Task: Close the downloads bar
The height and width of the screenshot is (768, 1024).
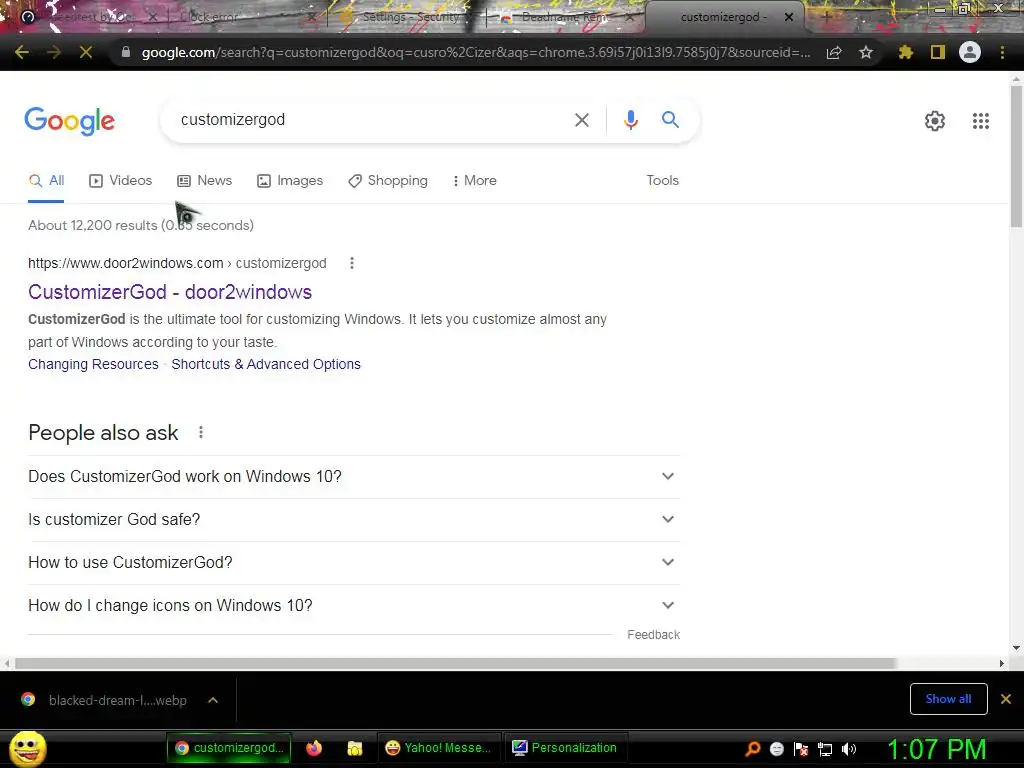Action: click(1006, 699)
